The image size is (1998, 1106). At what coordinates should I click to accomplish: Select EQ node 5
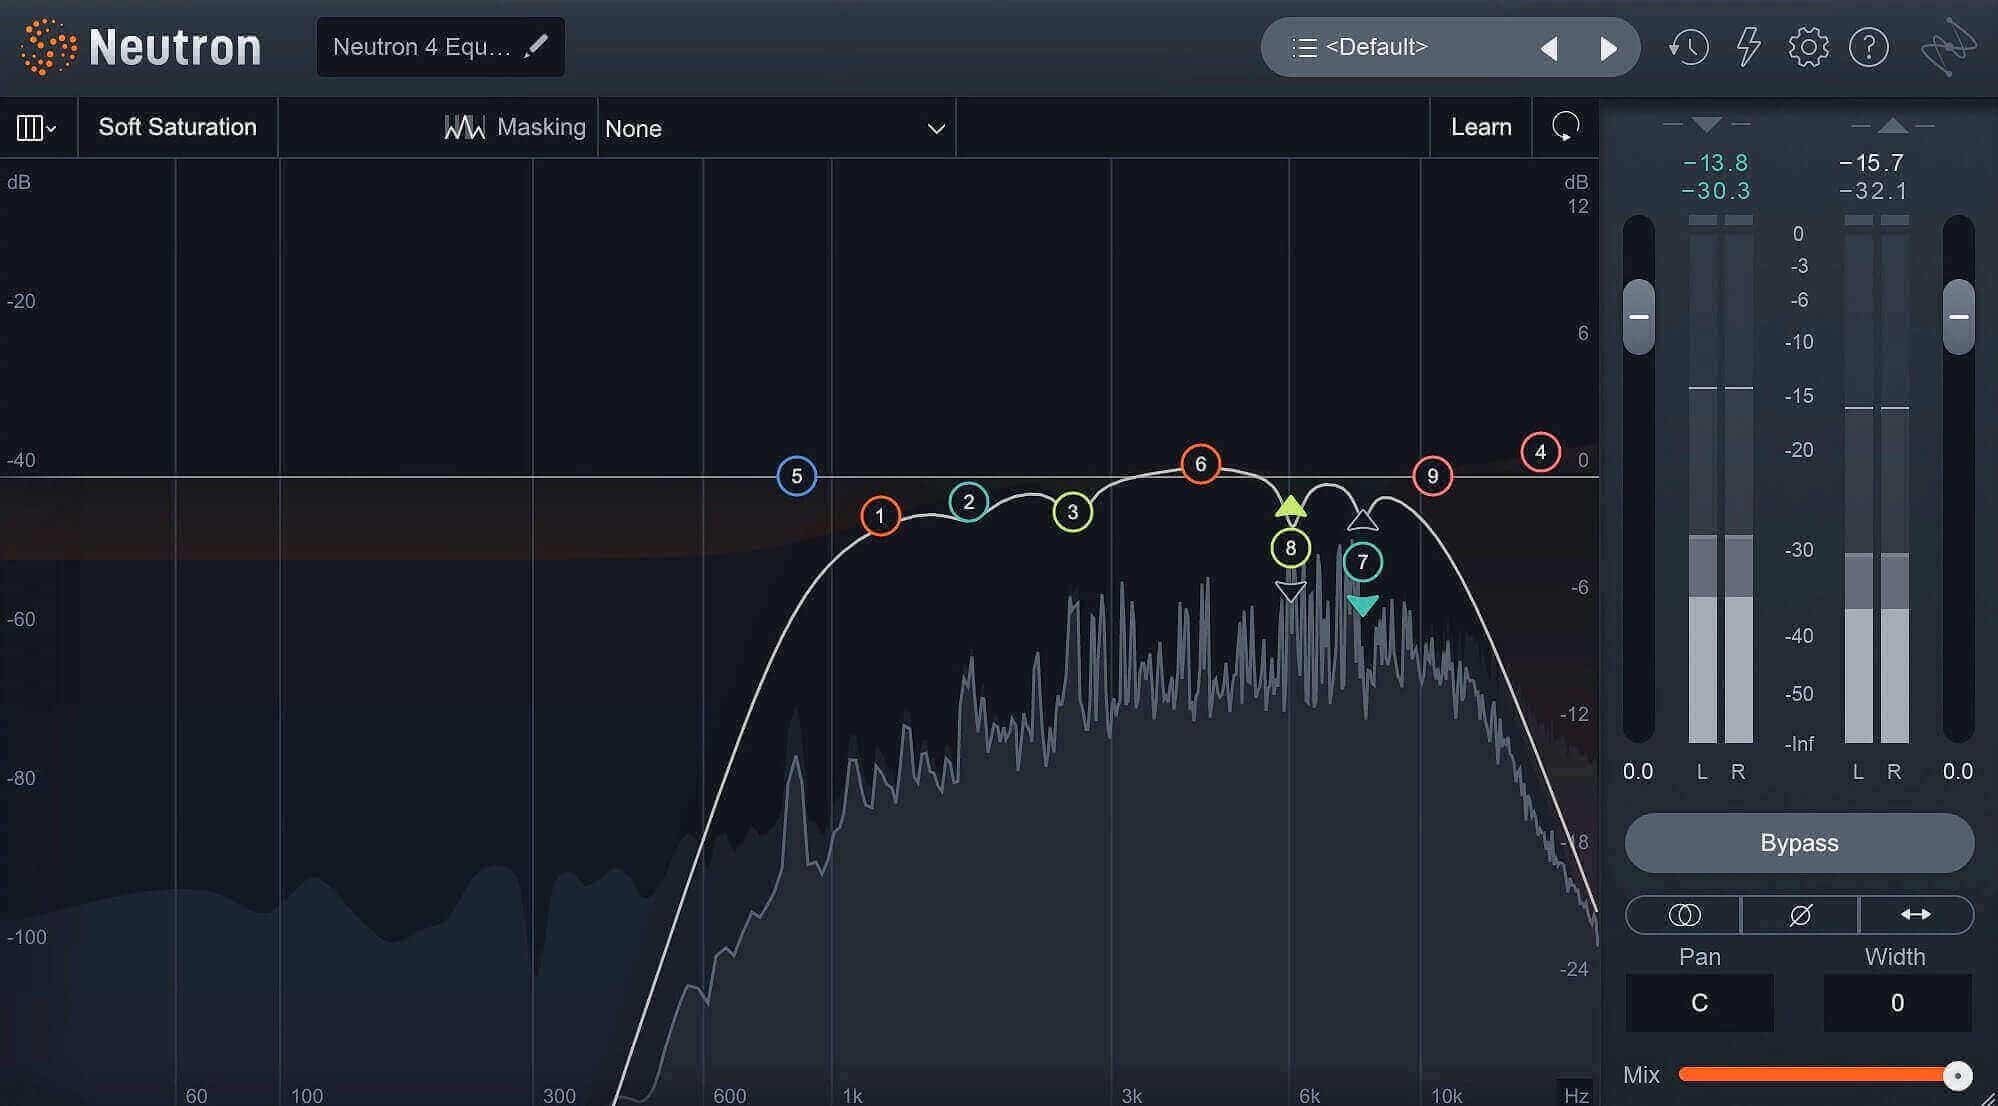pyautogui.click(x=797, y=476)
